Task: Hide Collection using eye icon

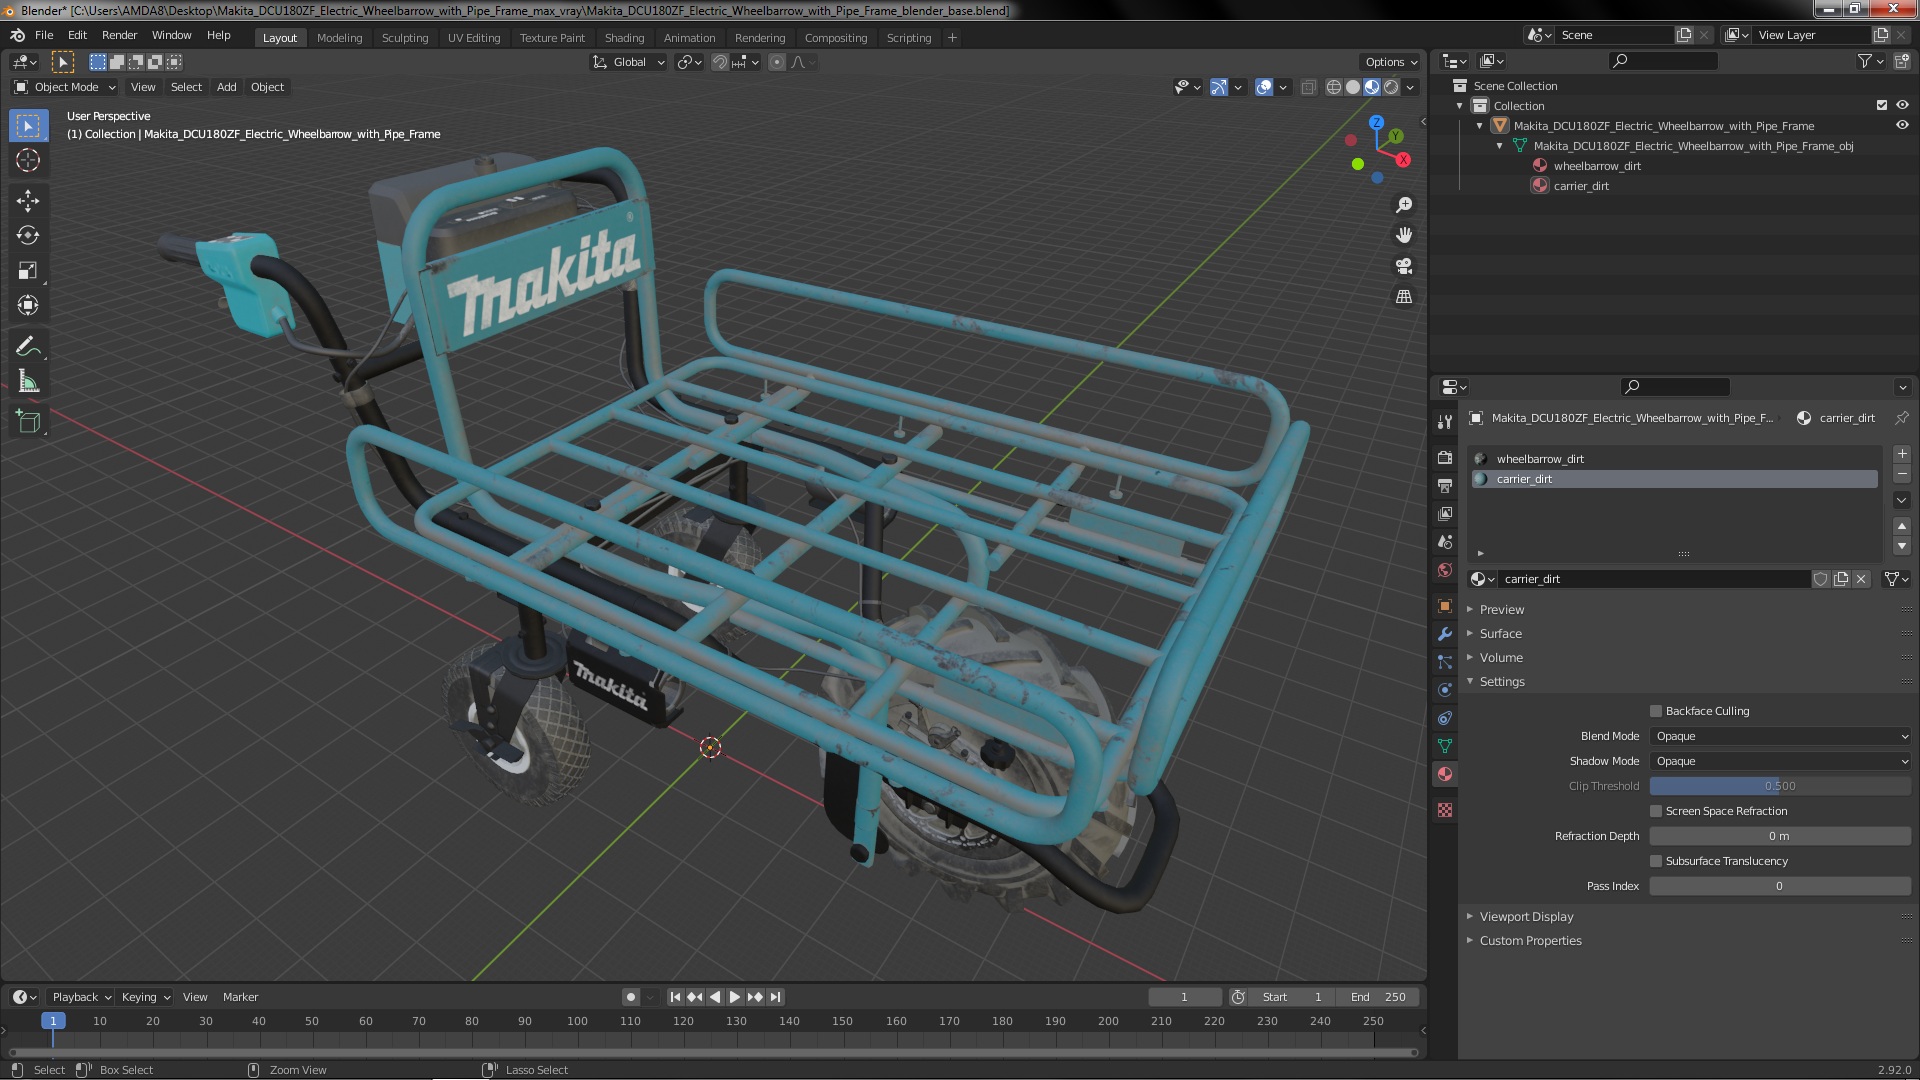Action: (x=1902, y=105)
